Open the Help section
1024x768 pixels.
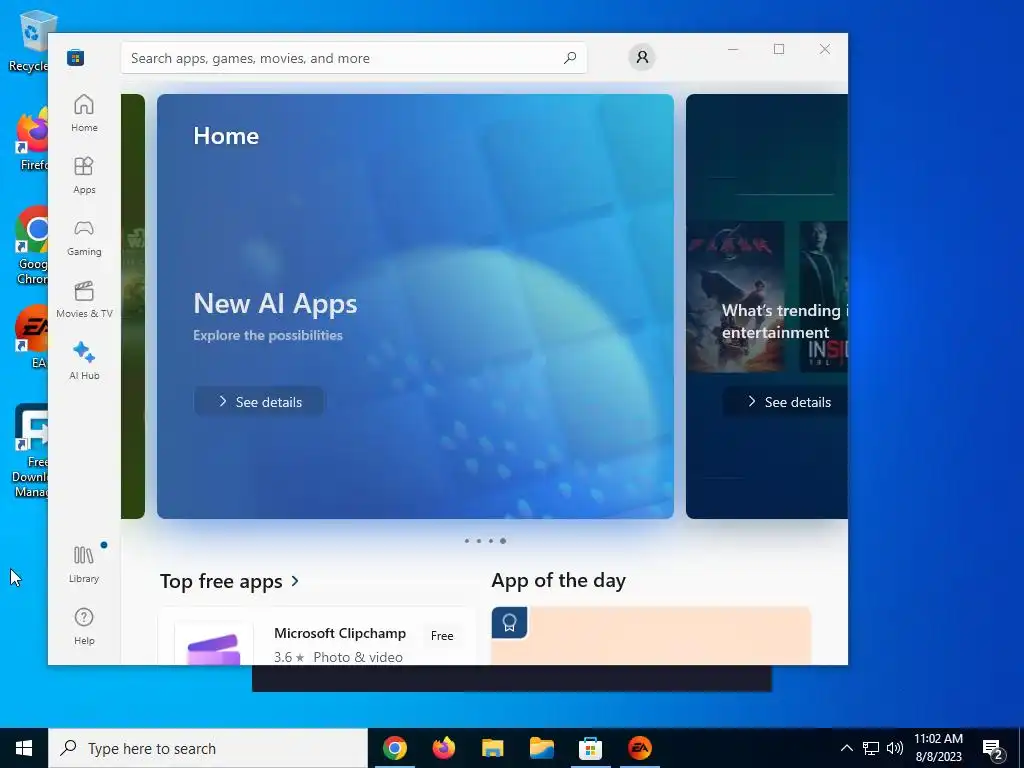pos(84,626)
